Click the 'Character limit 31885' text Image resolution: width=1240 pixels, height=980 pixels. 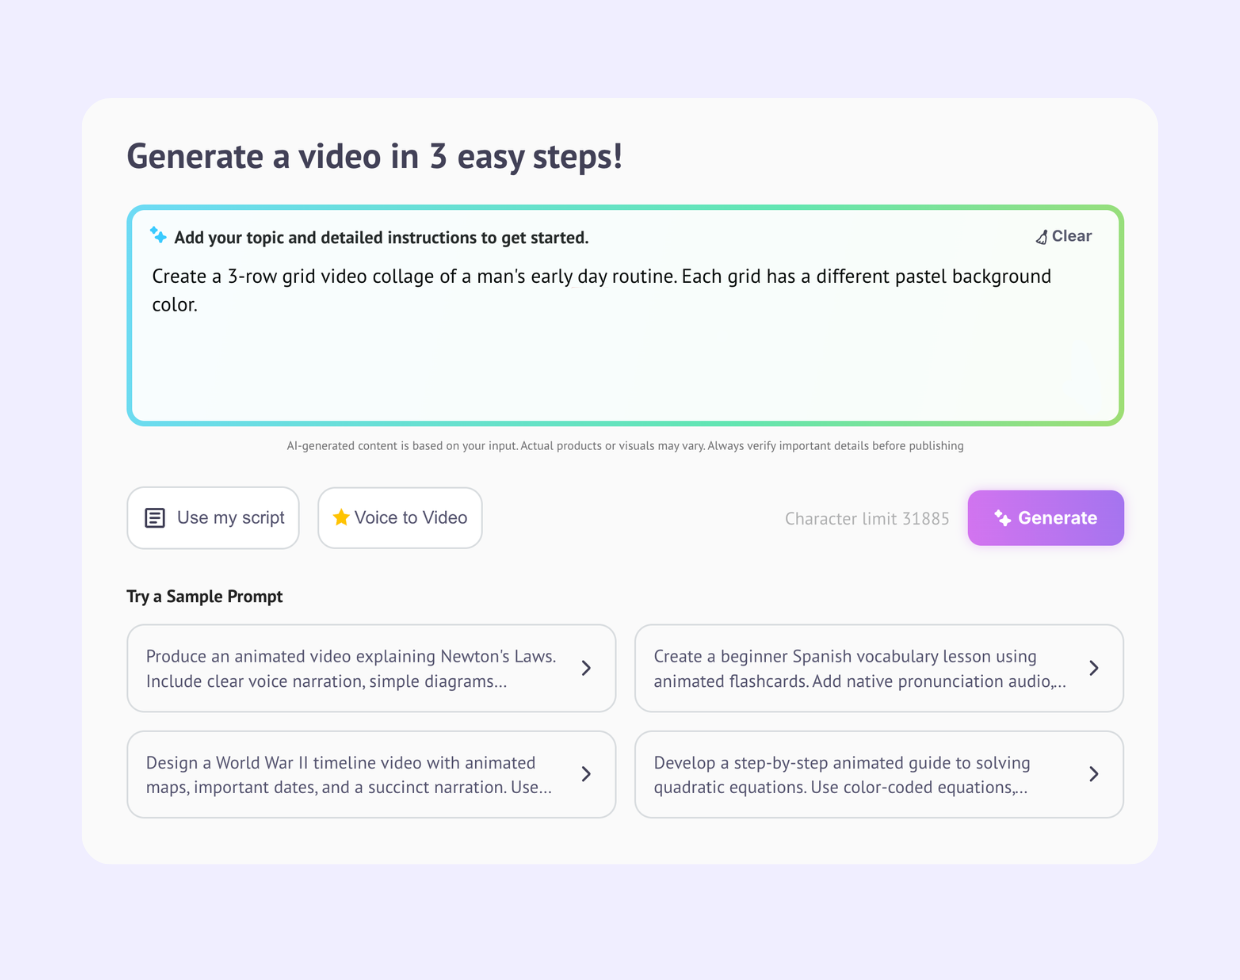pyautogui.click(x=867, y=519)
